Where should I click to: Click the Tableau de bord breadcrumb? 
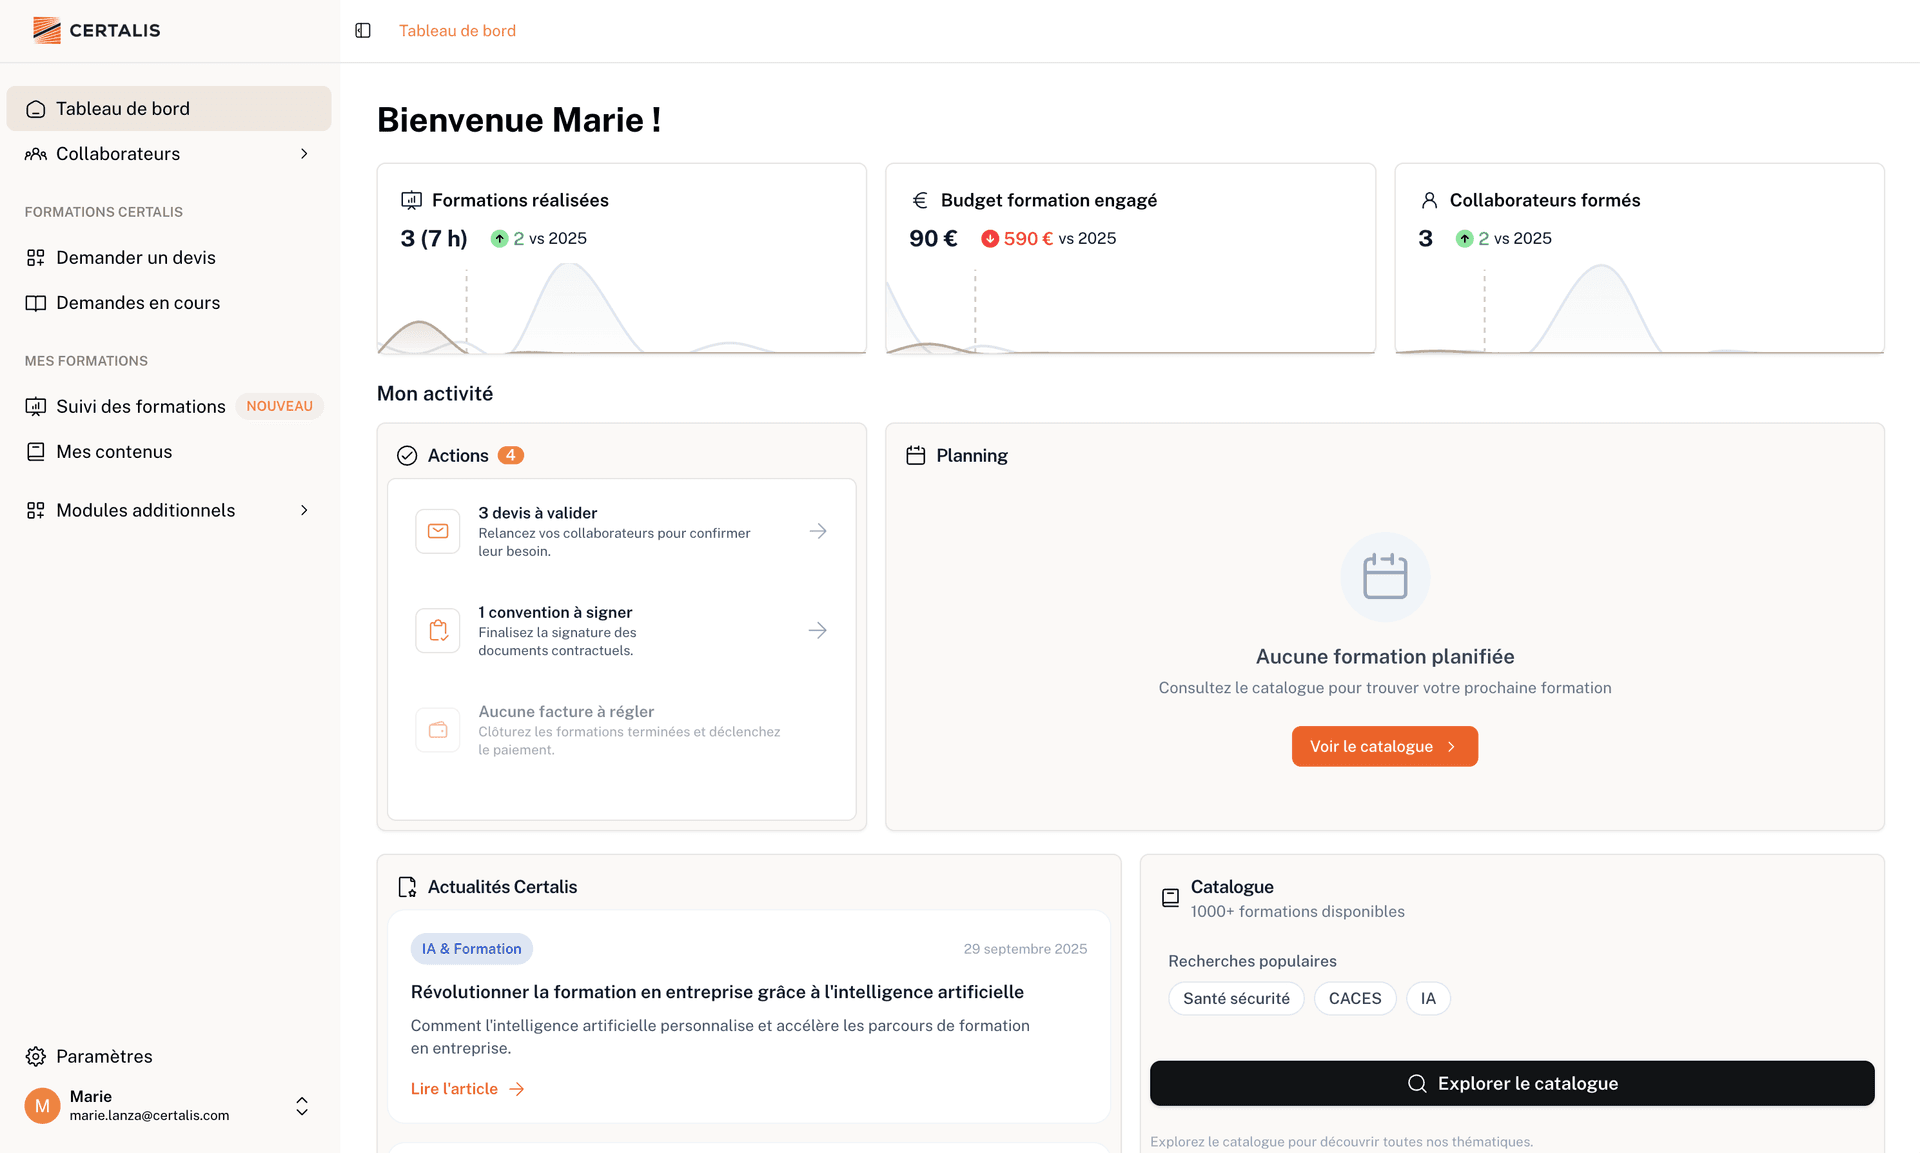[457, 31]
